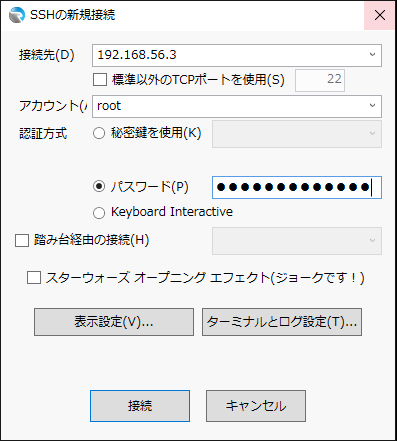The image size is (397, 441).
Task: Open ターミナルとログ設定(T)... button
Action: click(x=282, y=322)
